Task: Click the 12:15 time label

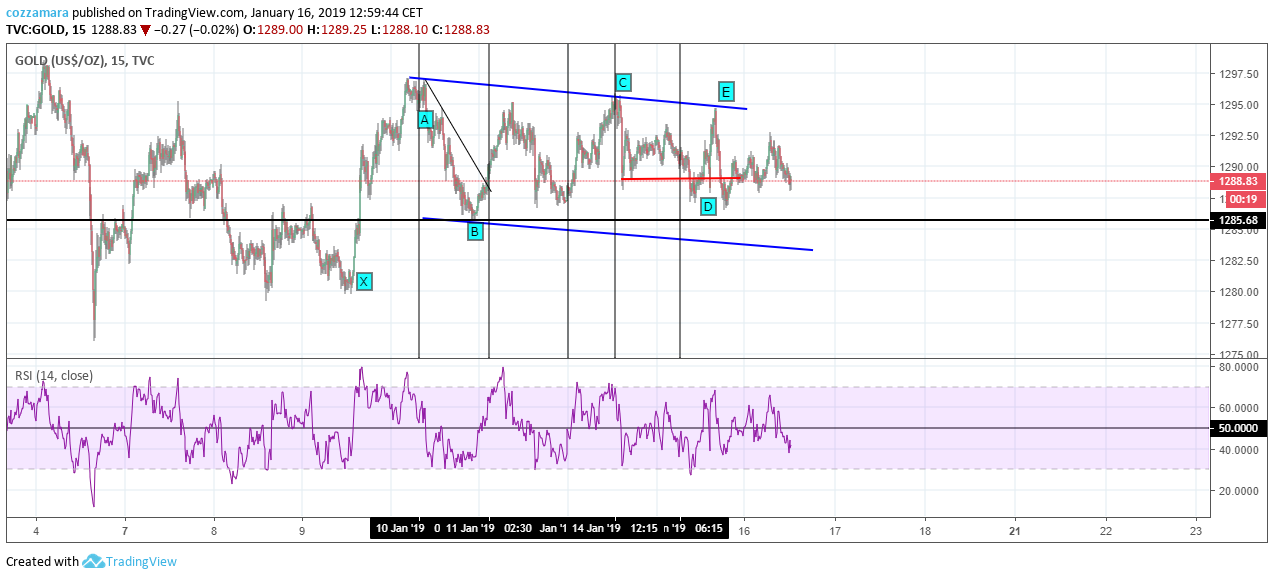Action: [x=644, y=527]
